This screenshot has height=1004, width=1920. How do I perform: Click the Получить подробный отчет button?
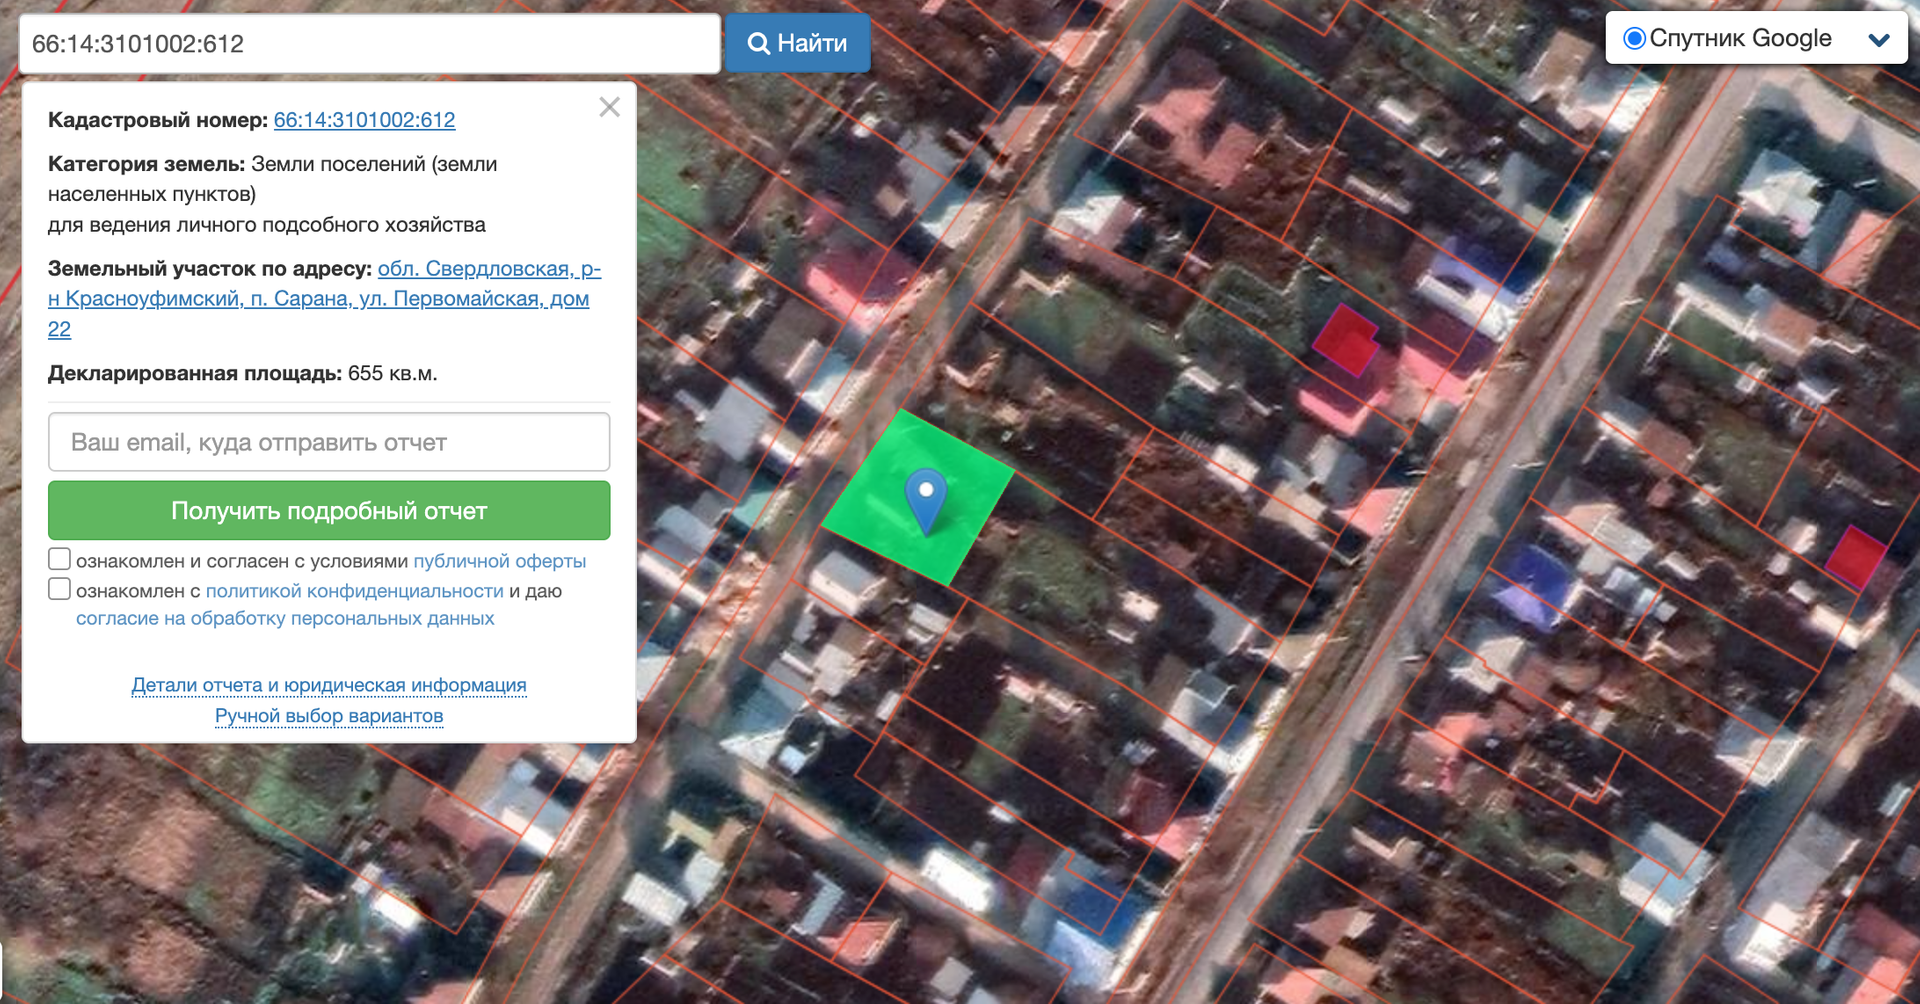329,511
